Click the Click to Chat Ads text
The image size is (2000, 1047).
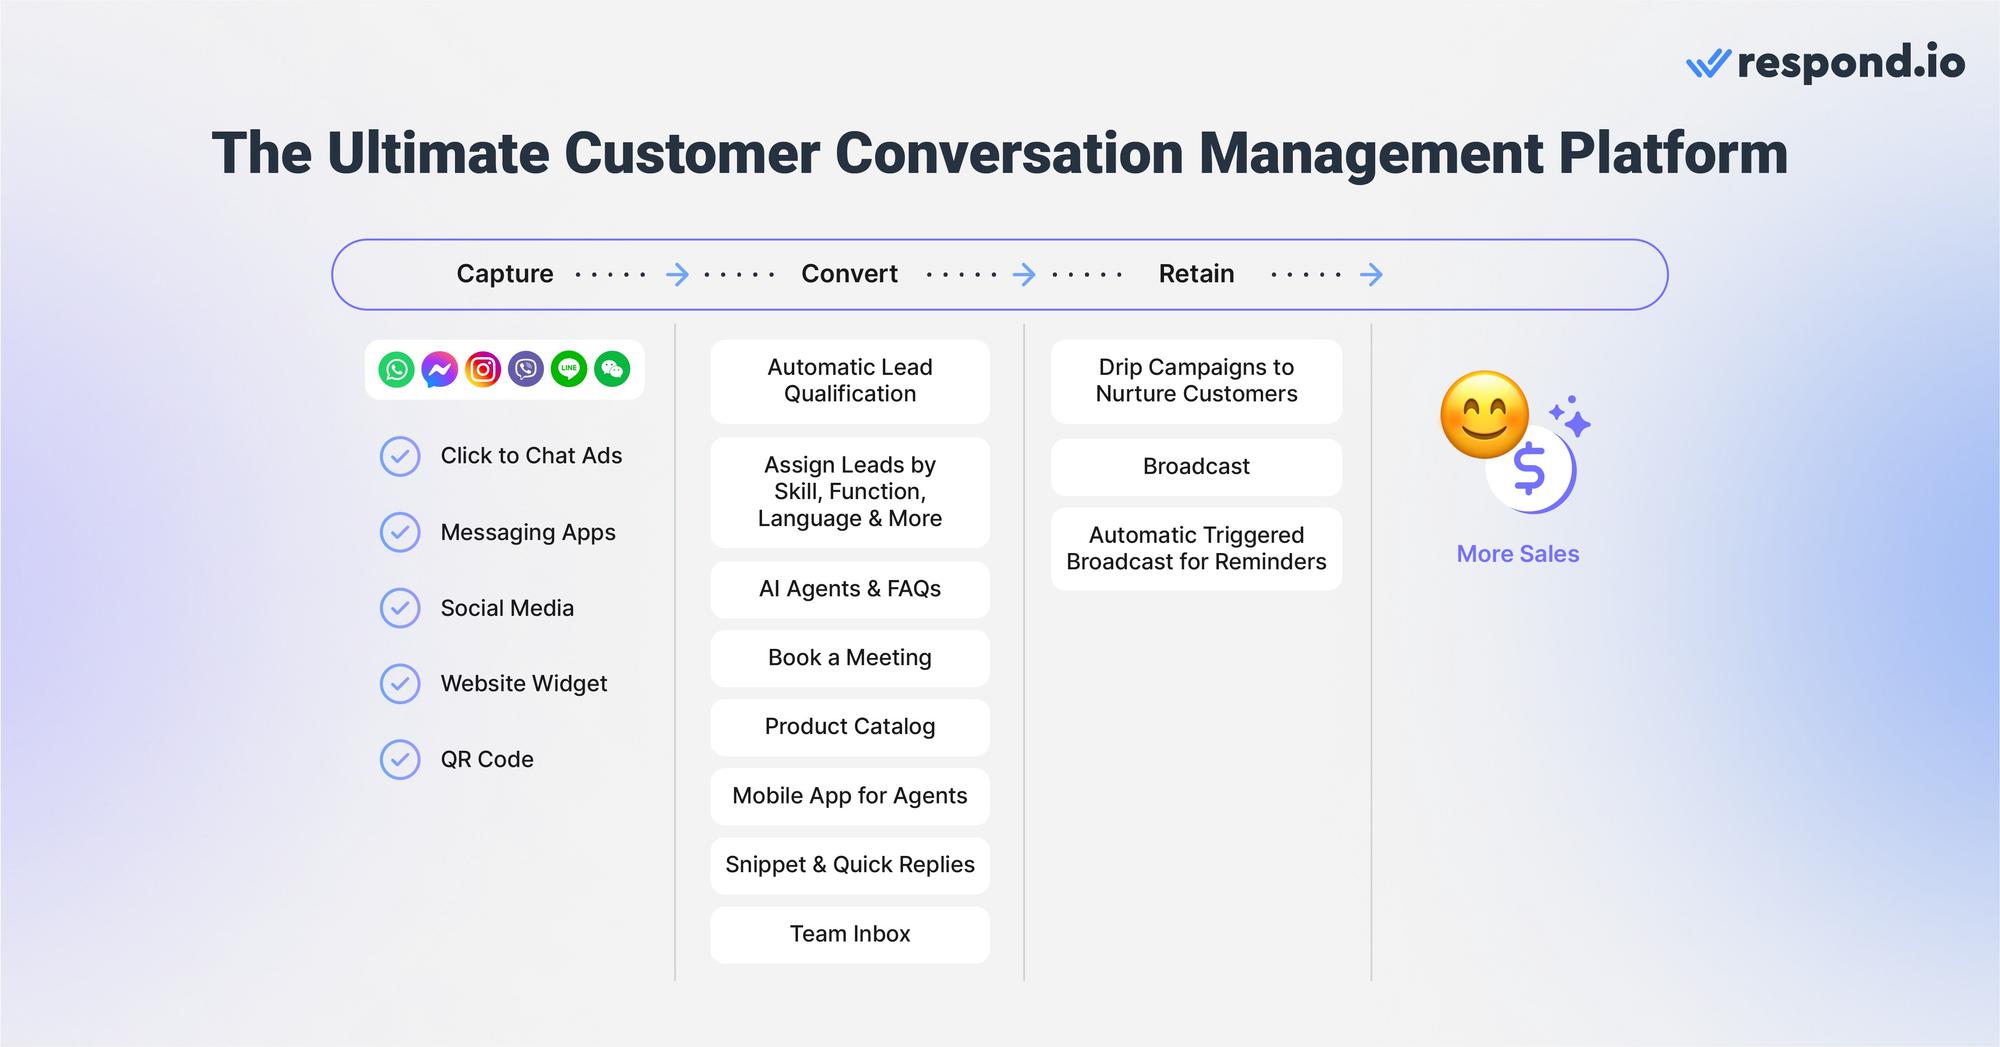click(x=531, y=456)
